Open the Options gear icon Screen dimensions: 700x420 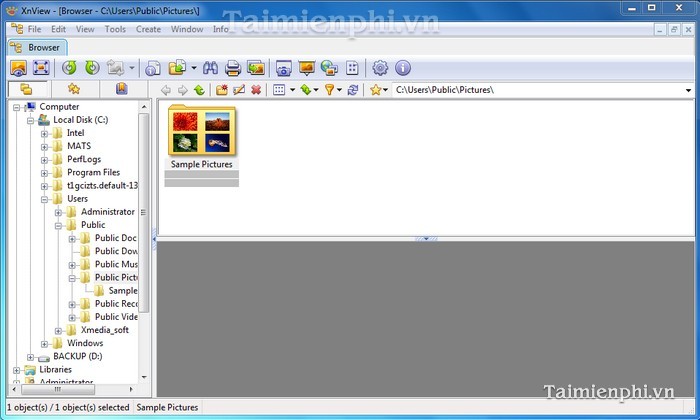tap(380, 68)
